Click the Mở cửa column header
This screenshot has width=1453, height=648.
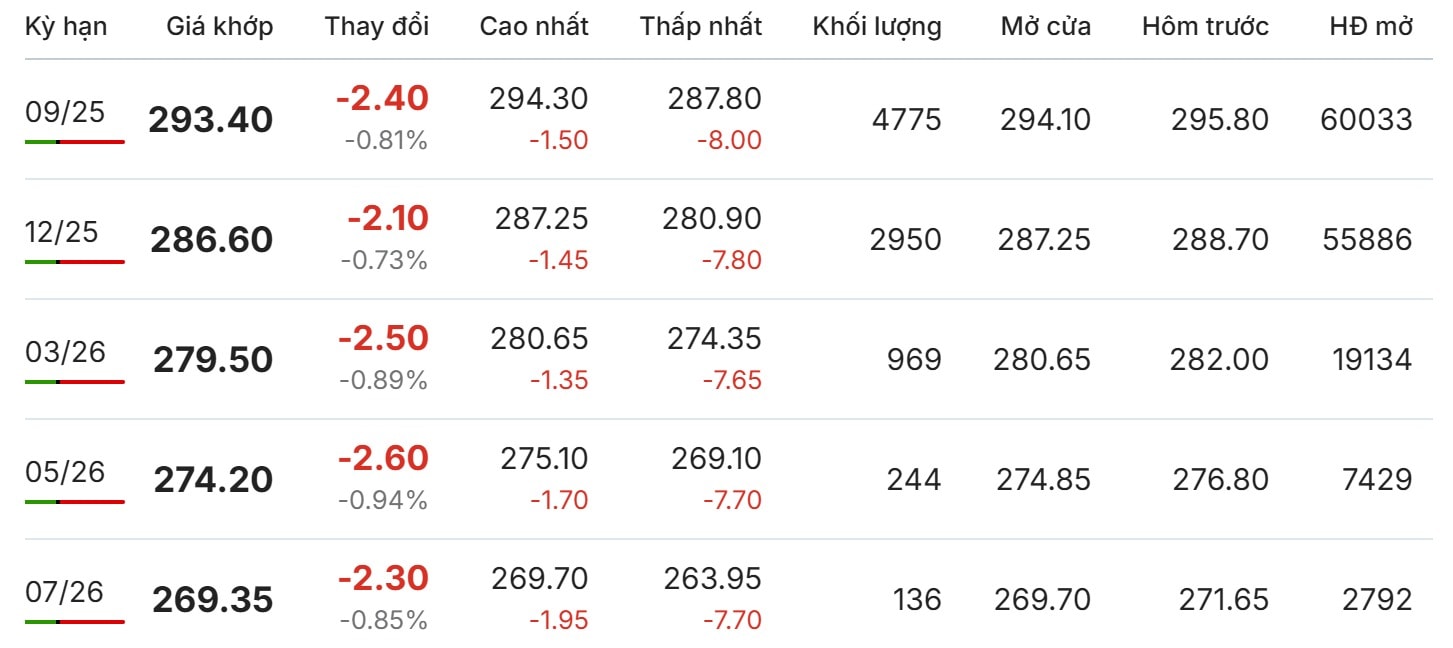point(1045,27)
